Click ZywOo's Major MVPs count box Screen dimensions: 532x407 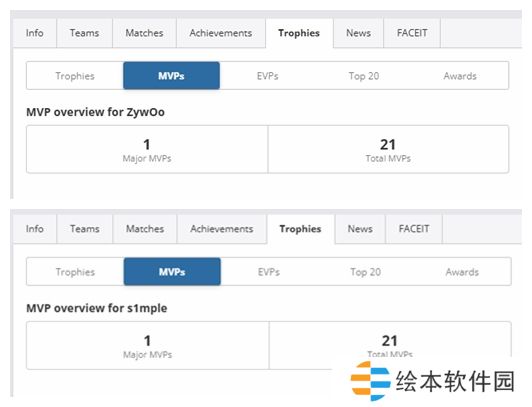click(147, 149)
